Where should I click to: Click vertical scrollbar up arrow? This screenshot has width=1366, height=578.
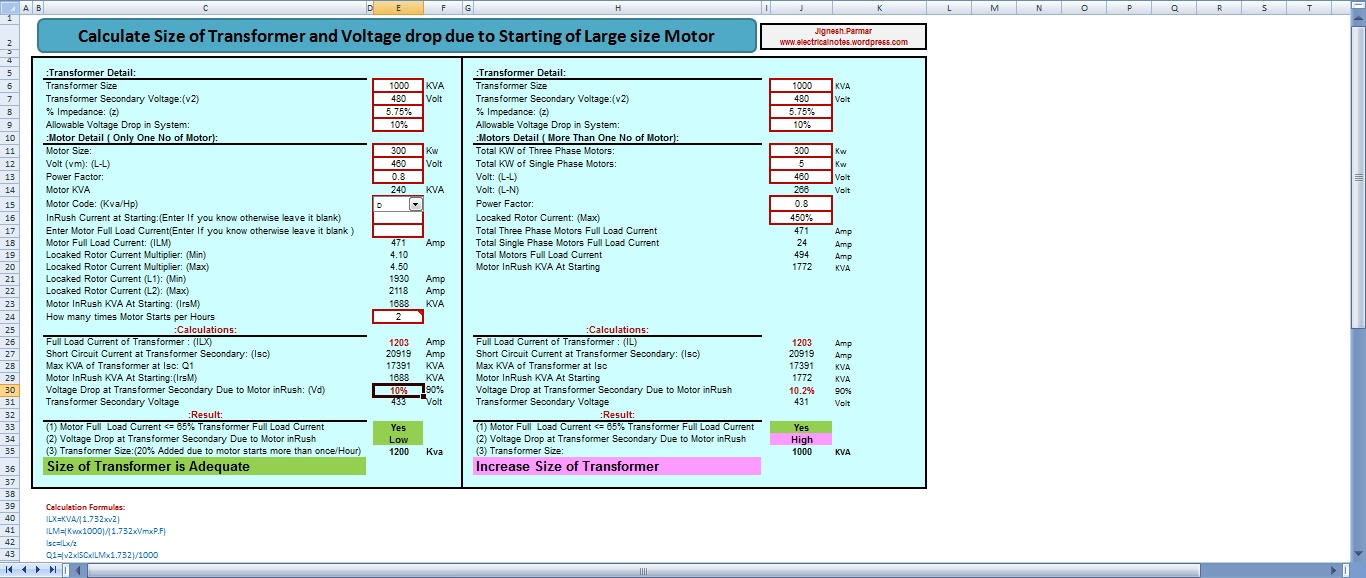(1358, 18)
